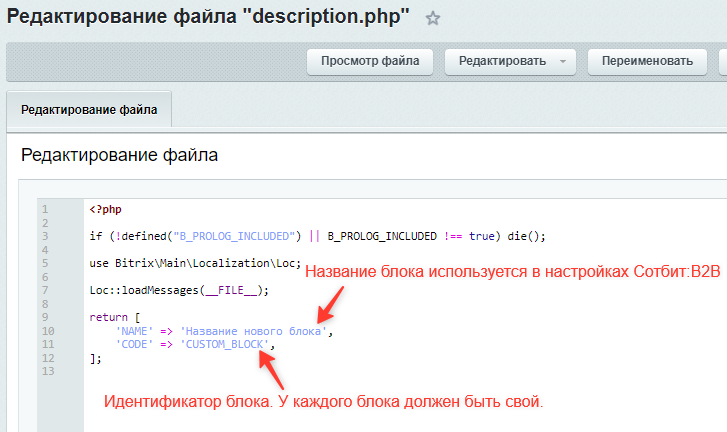The height and width of the screenshot is (432, 727).
Task: Click the 'Loc::loadMessages(__FILE__);' line
Action: pyautogui.click(x=179, y=290)
